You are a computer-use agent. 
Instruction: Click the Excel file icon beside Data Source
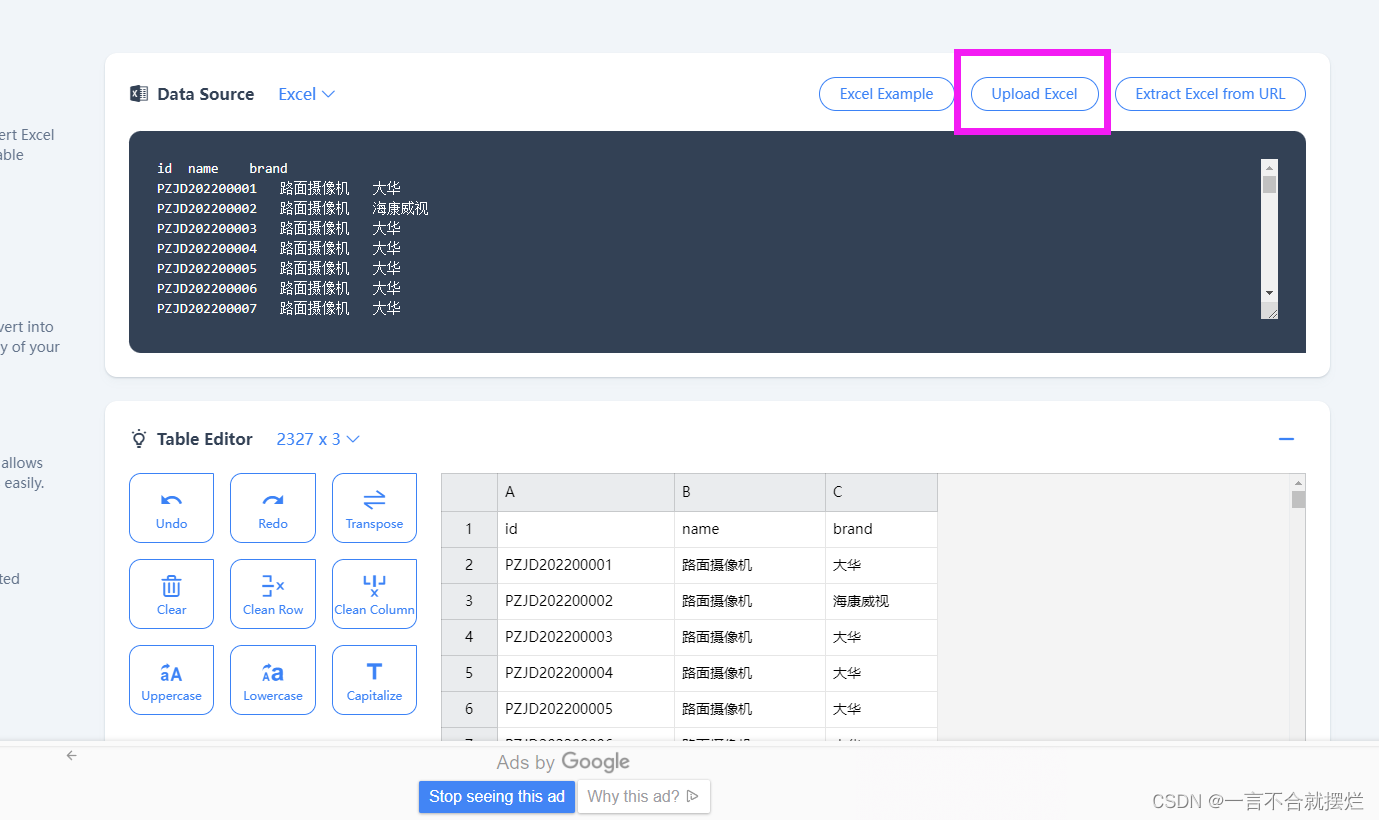138,93
